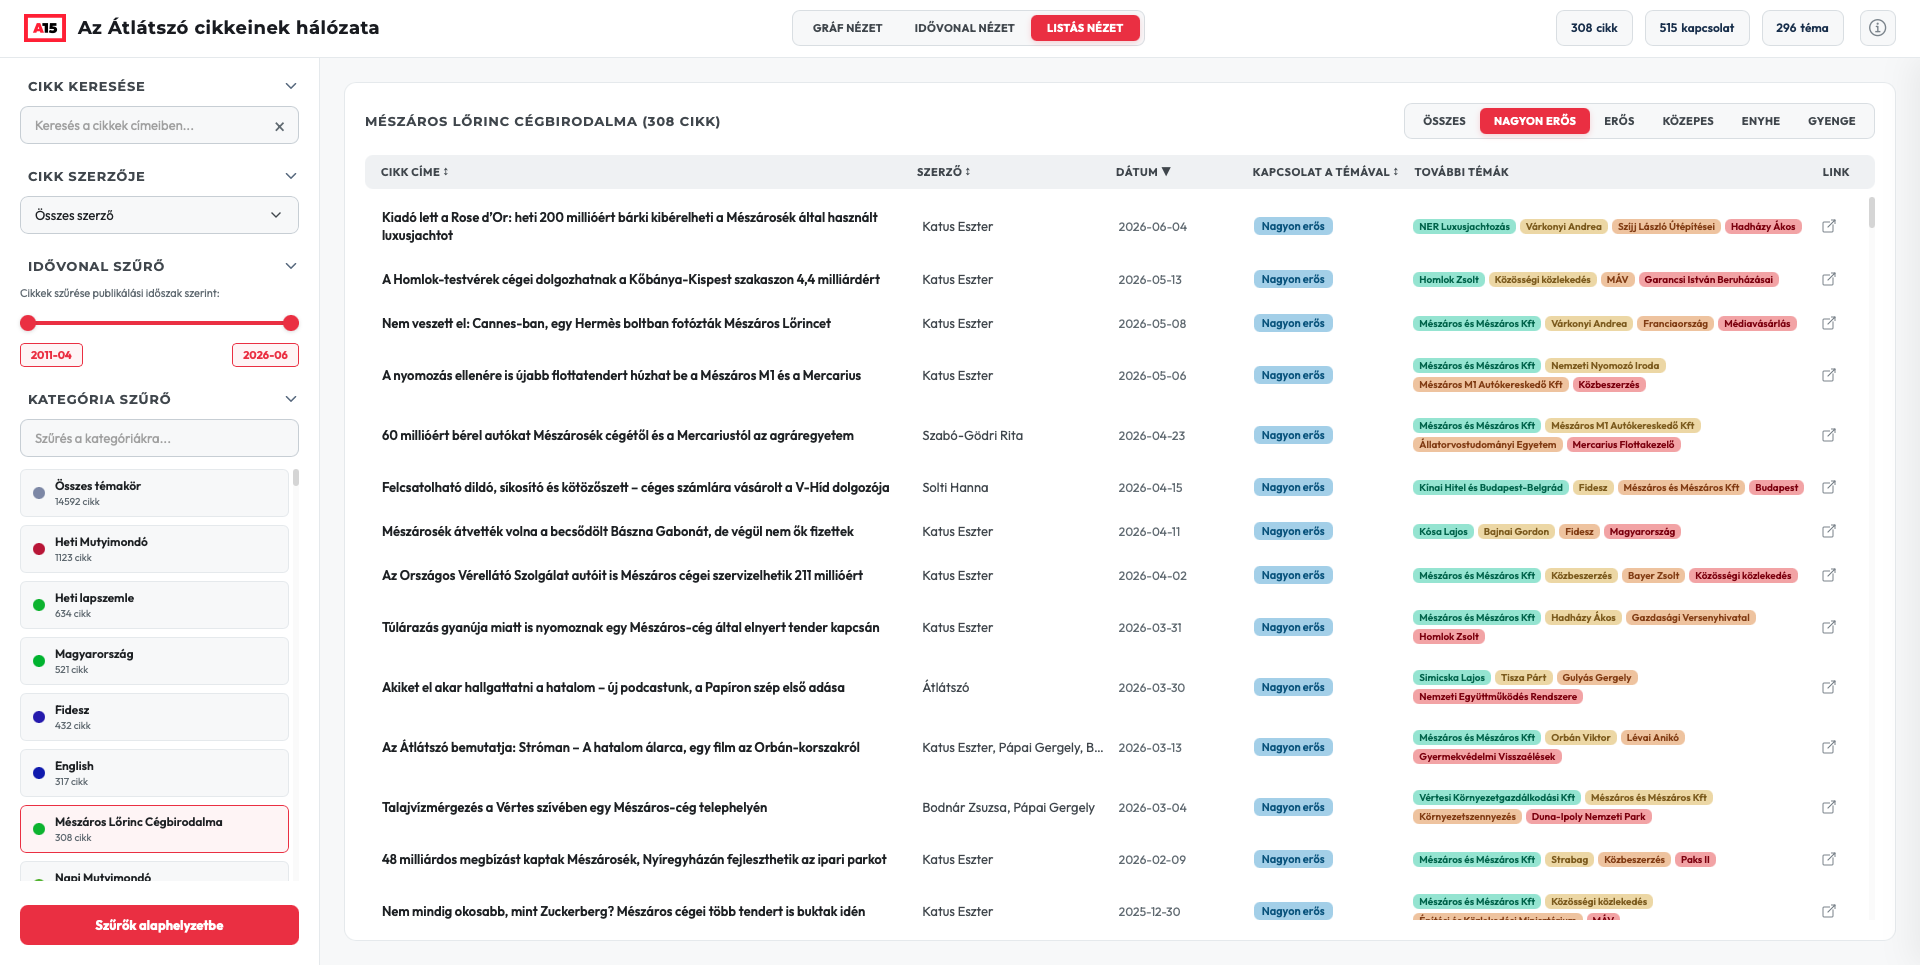Collapse the Kategória szűrő section
1920x965 pixels.
291,399
